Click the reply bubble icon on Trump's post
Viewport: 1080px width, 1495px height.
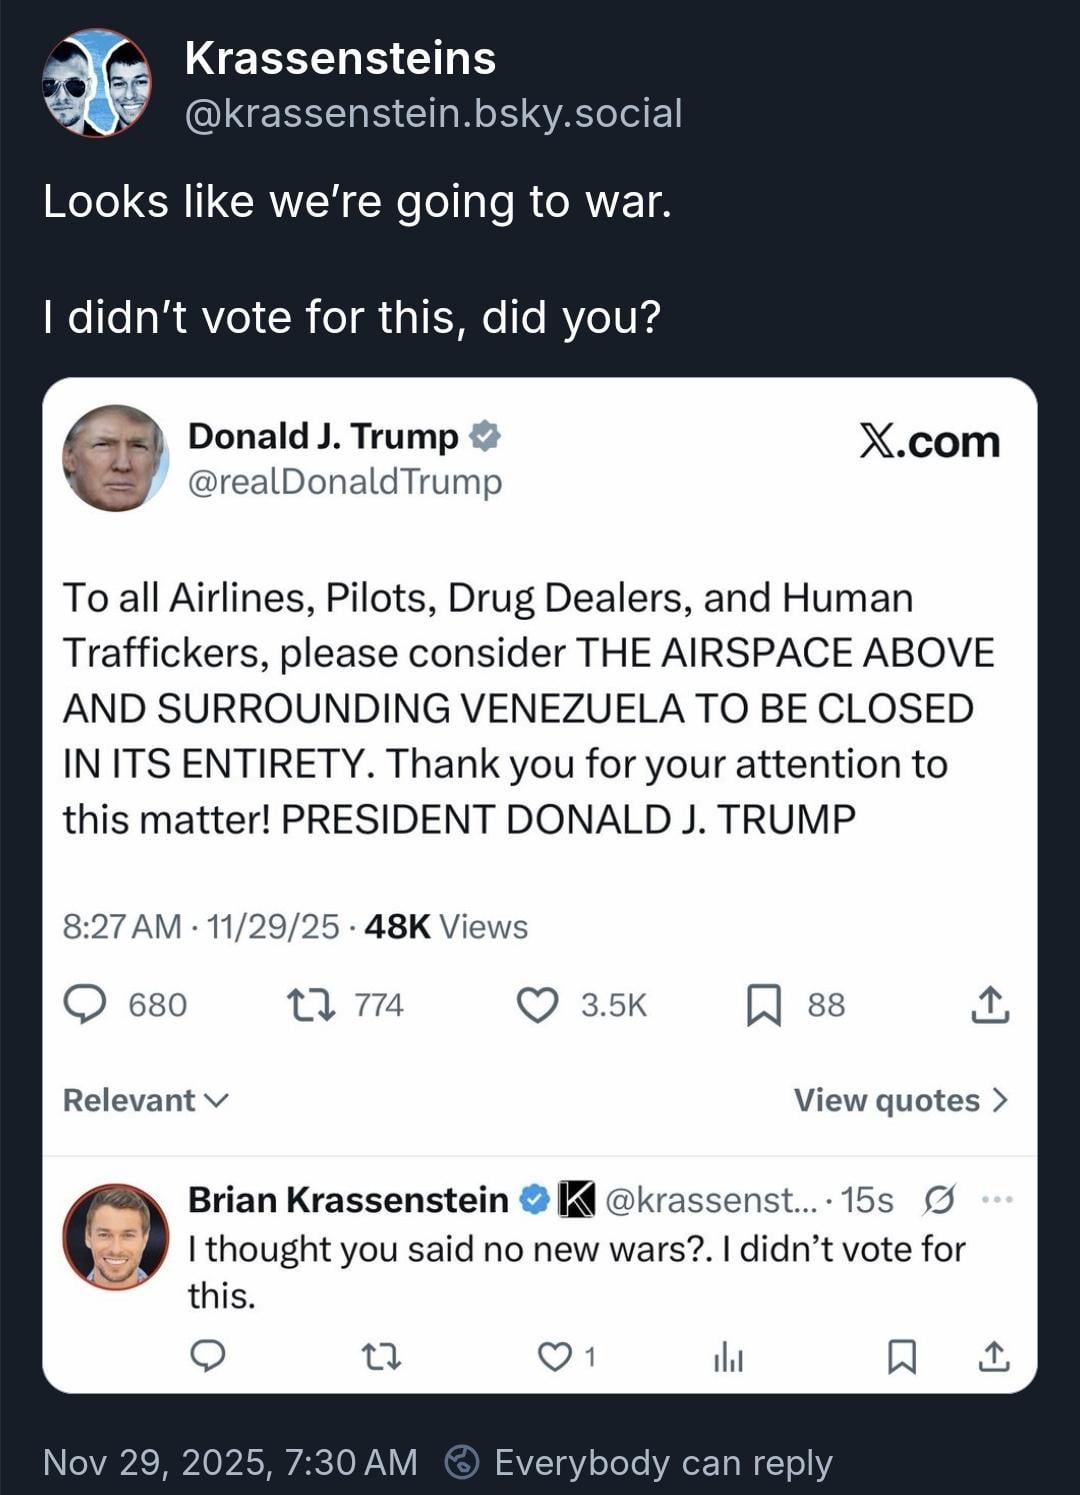85,1004
